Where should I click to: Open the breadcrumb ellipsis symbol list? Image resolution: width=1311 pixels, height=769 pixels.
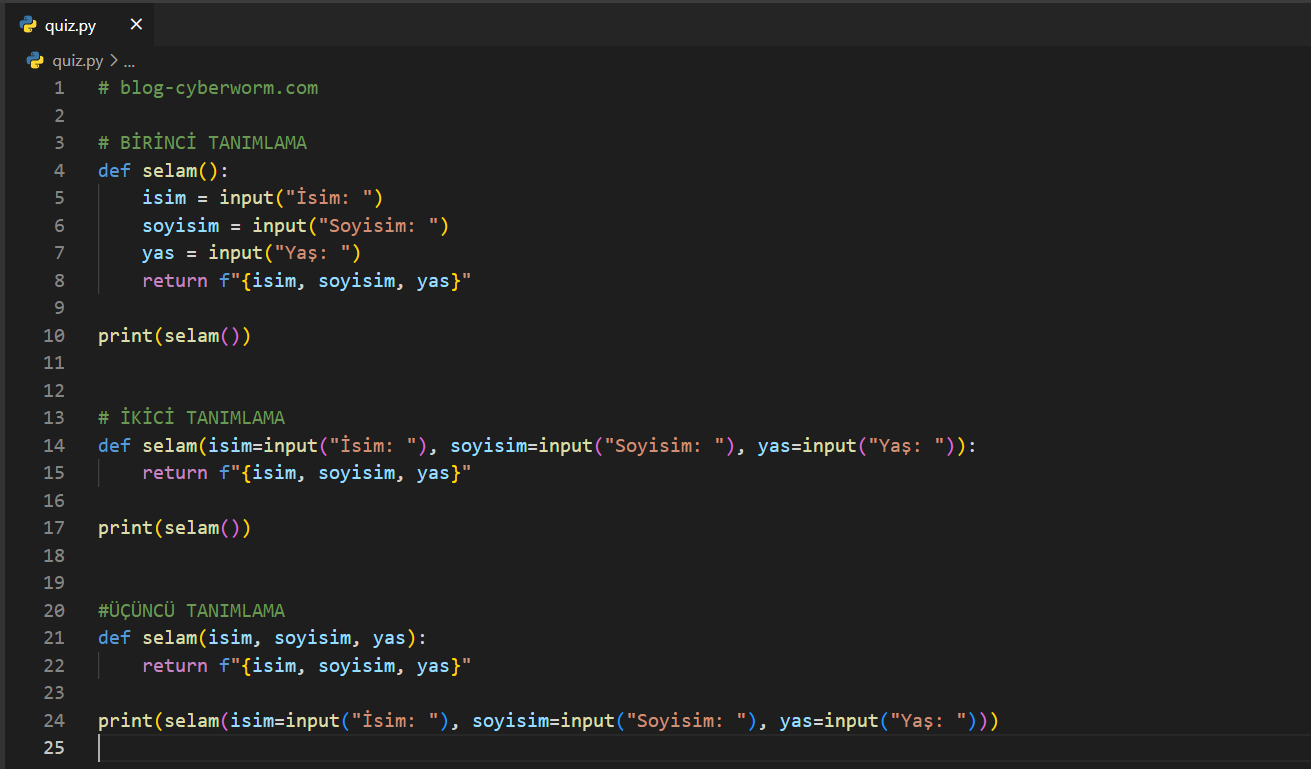[x=129, y=61]
